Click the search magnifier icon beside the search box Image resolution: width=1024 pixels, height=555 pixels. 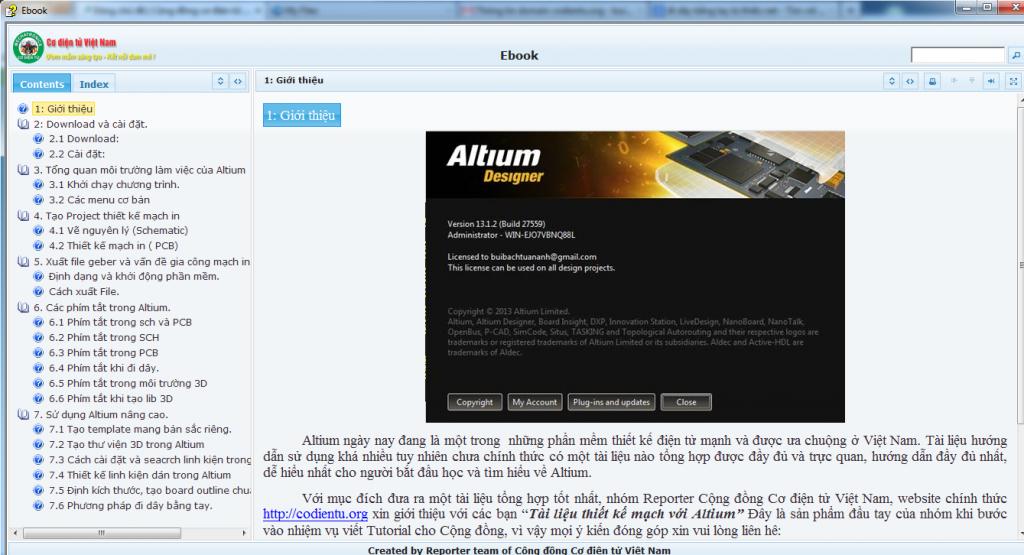click(1016, 56)
